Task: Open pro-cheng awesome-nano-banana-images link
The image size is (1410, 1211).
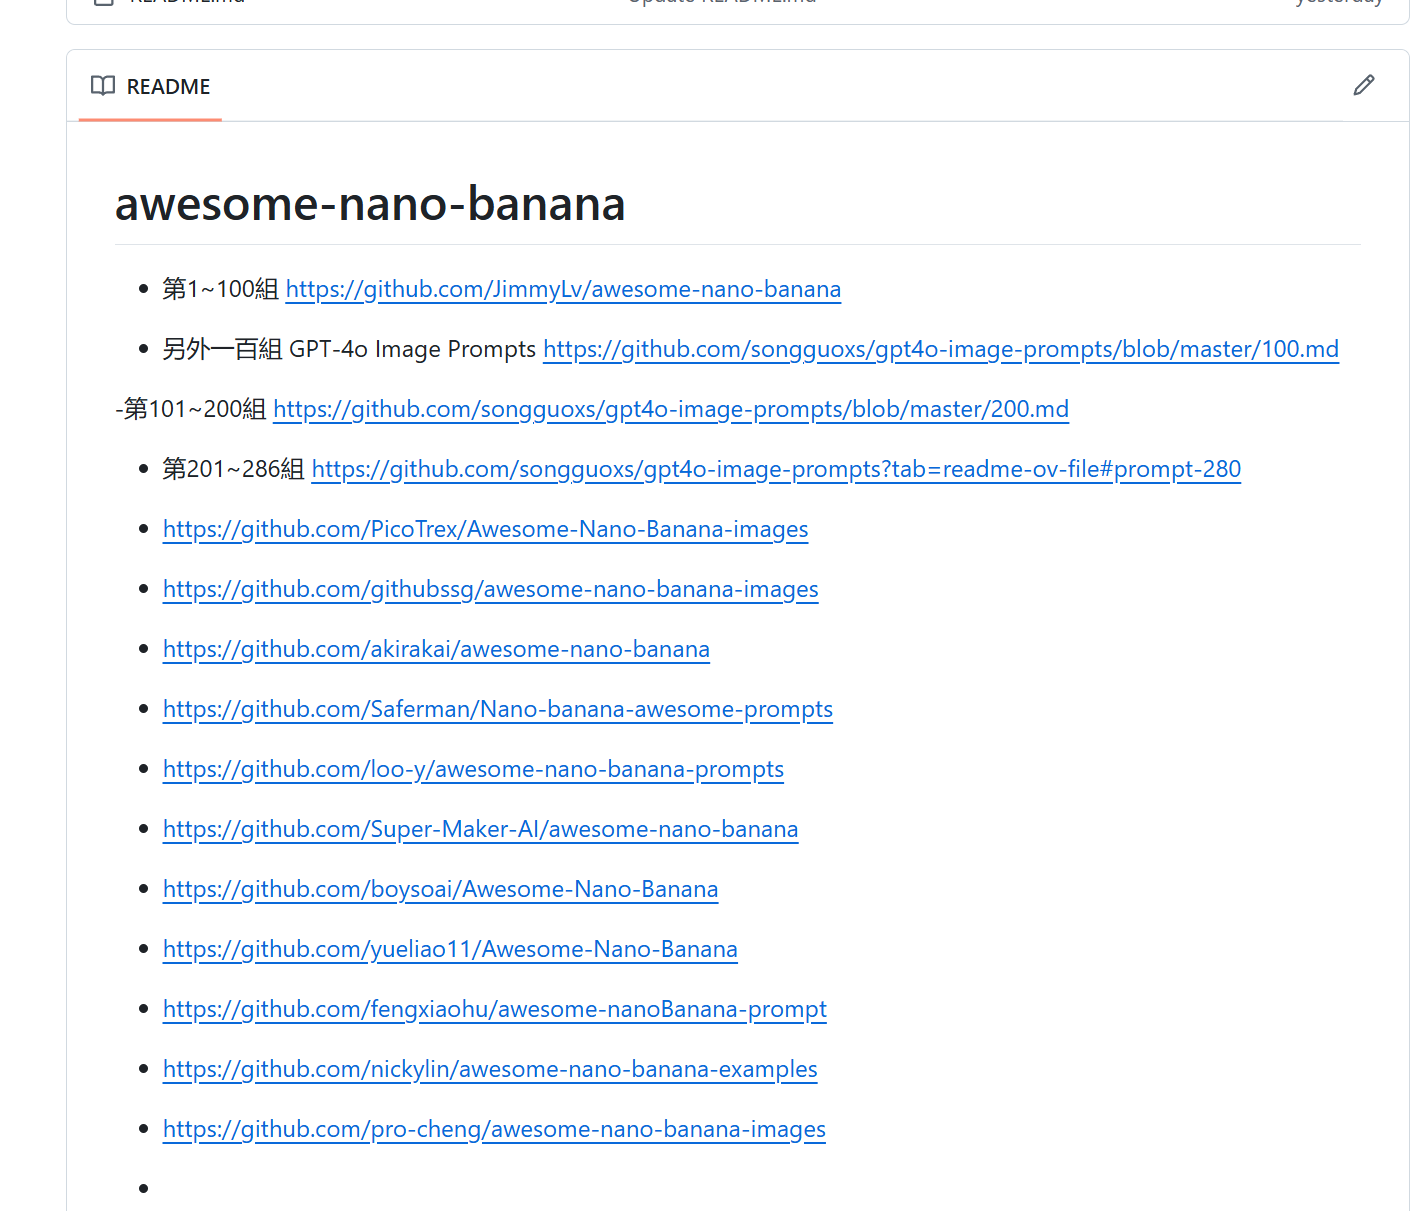Action: pyautogui.click(x=494, y=1130)
